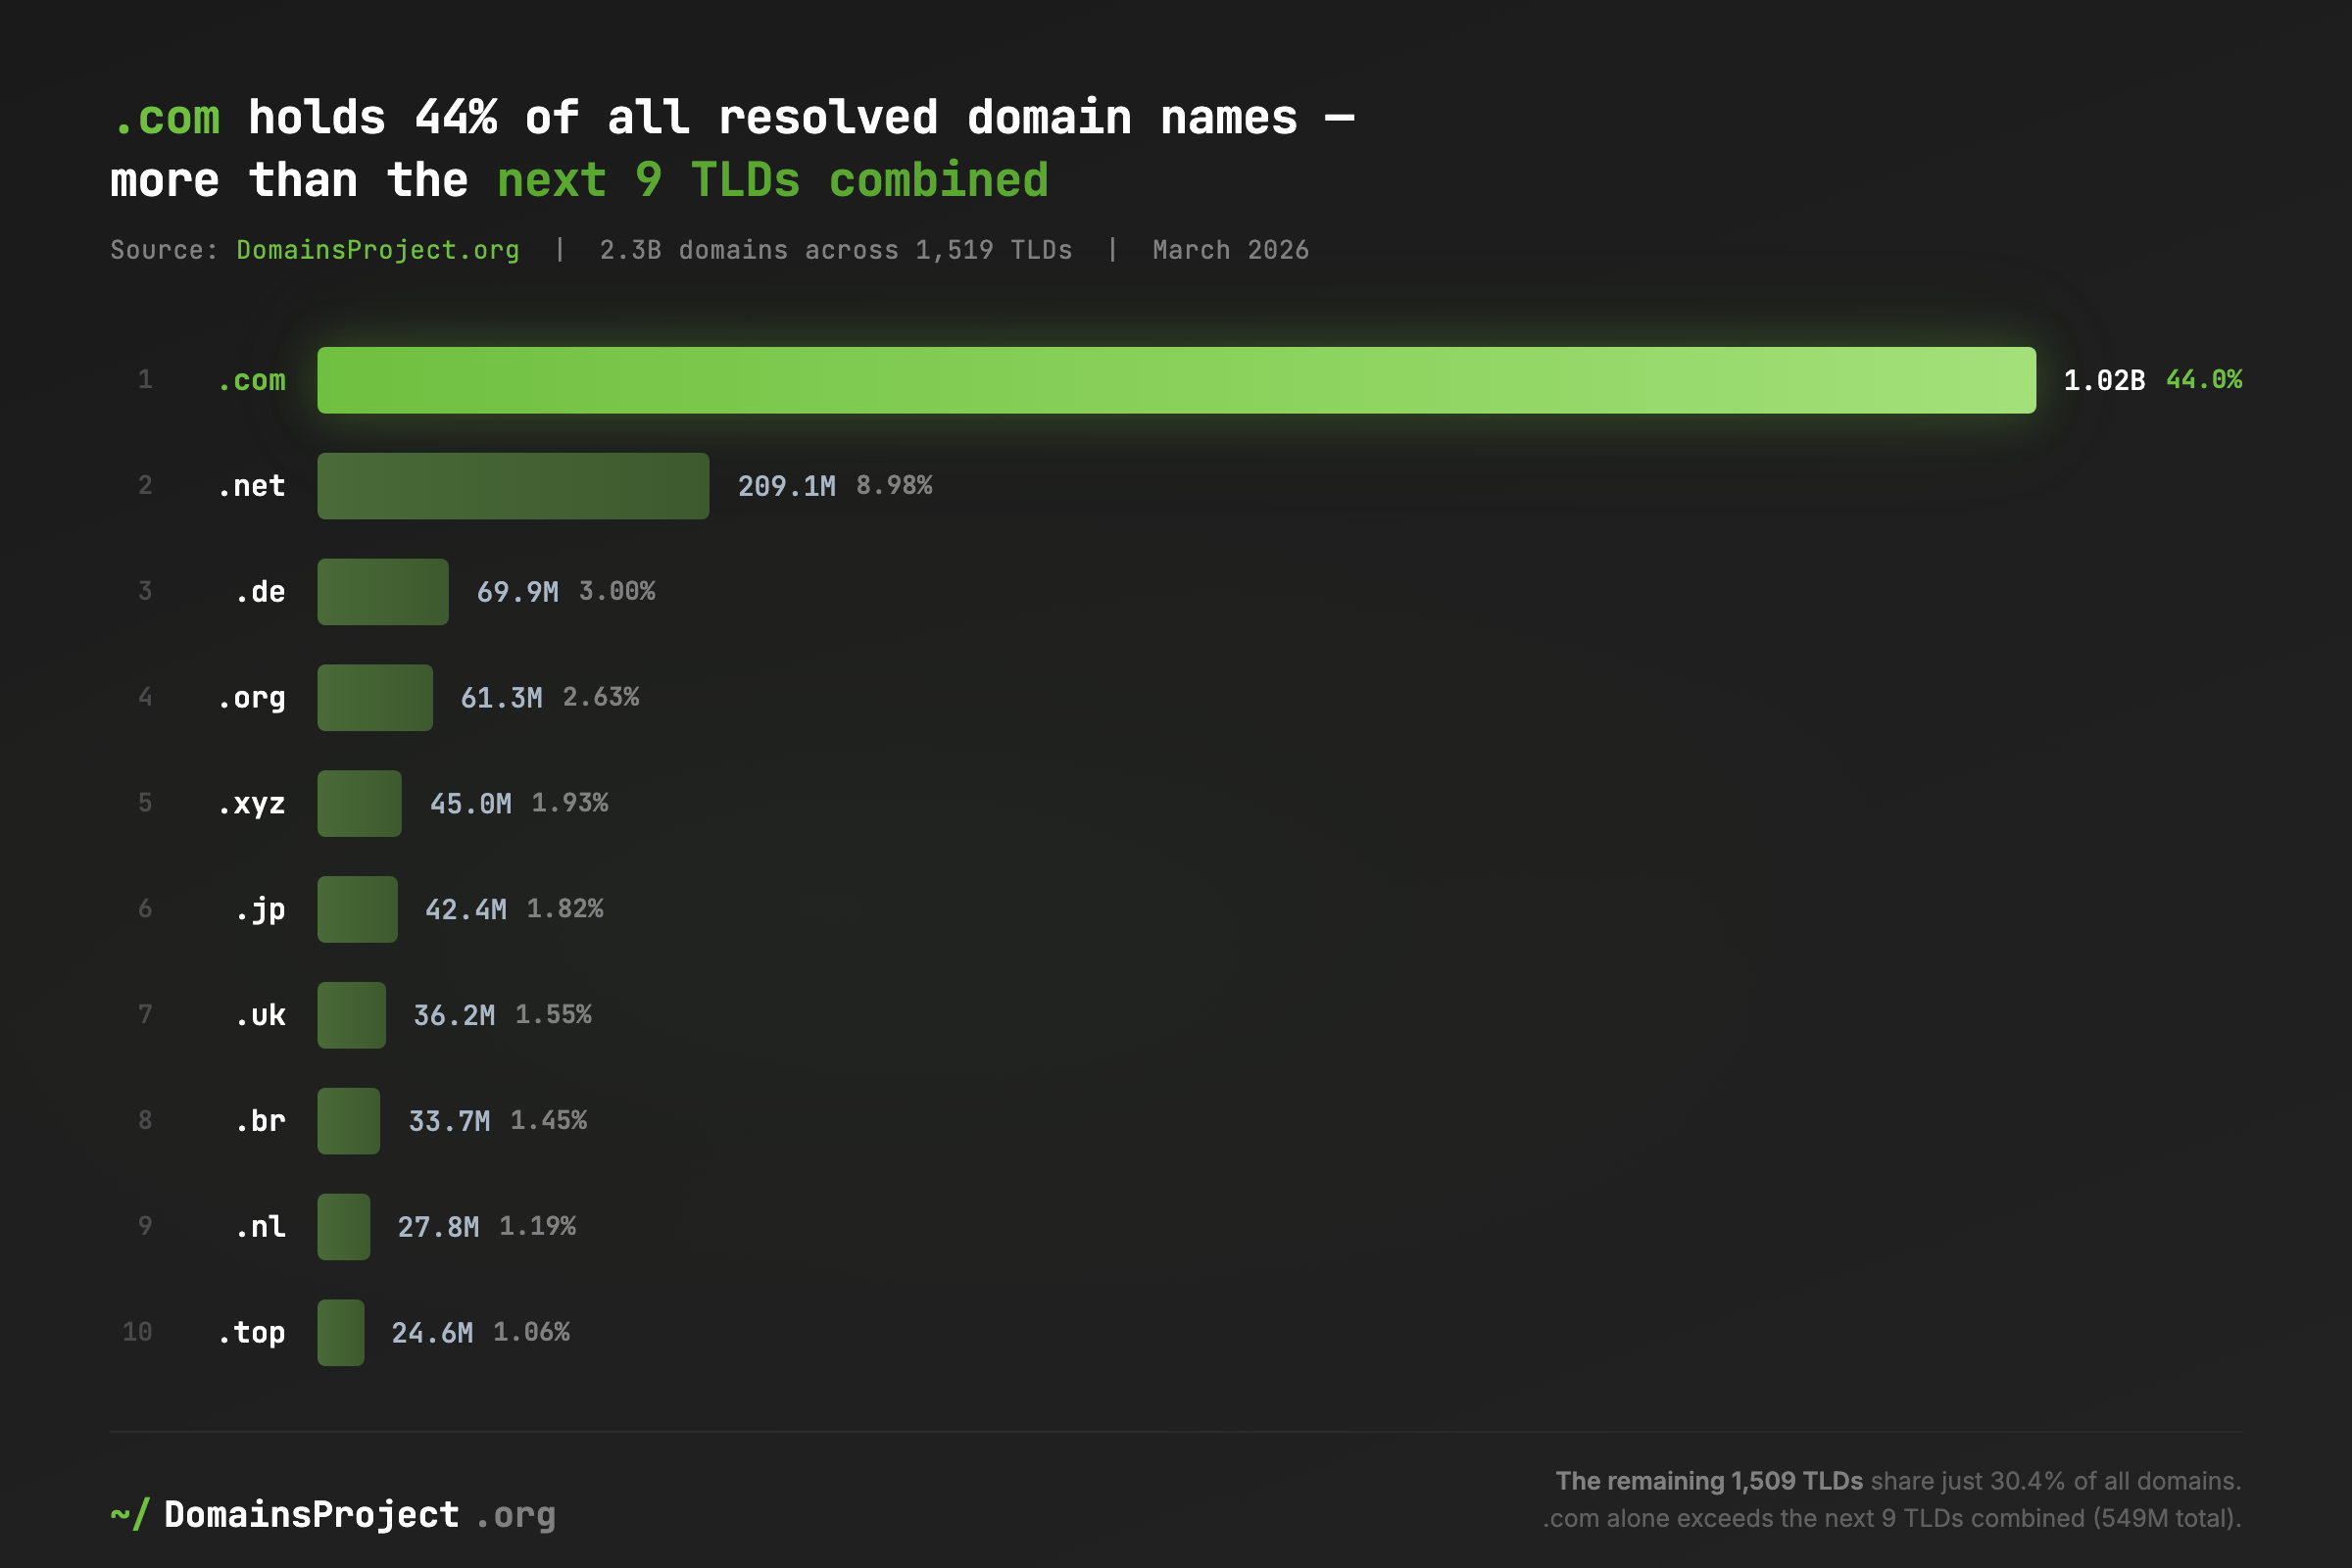Select the March 2026 date text
The image size is (2352, 1568).
click(1230, 250)
